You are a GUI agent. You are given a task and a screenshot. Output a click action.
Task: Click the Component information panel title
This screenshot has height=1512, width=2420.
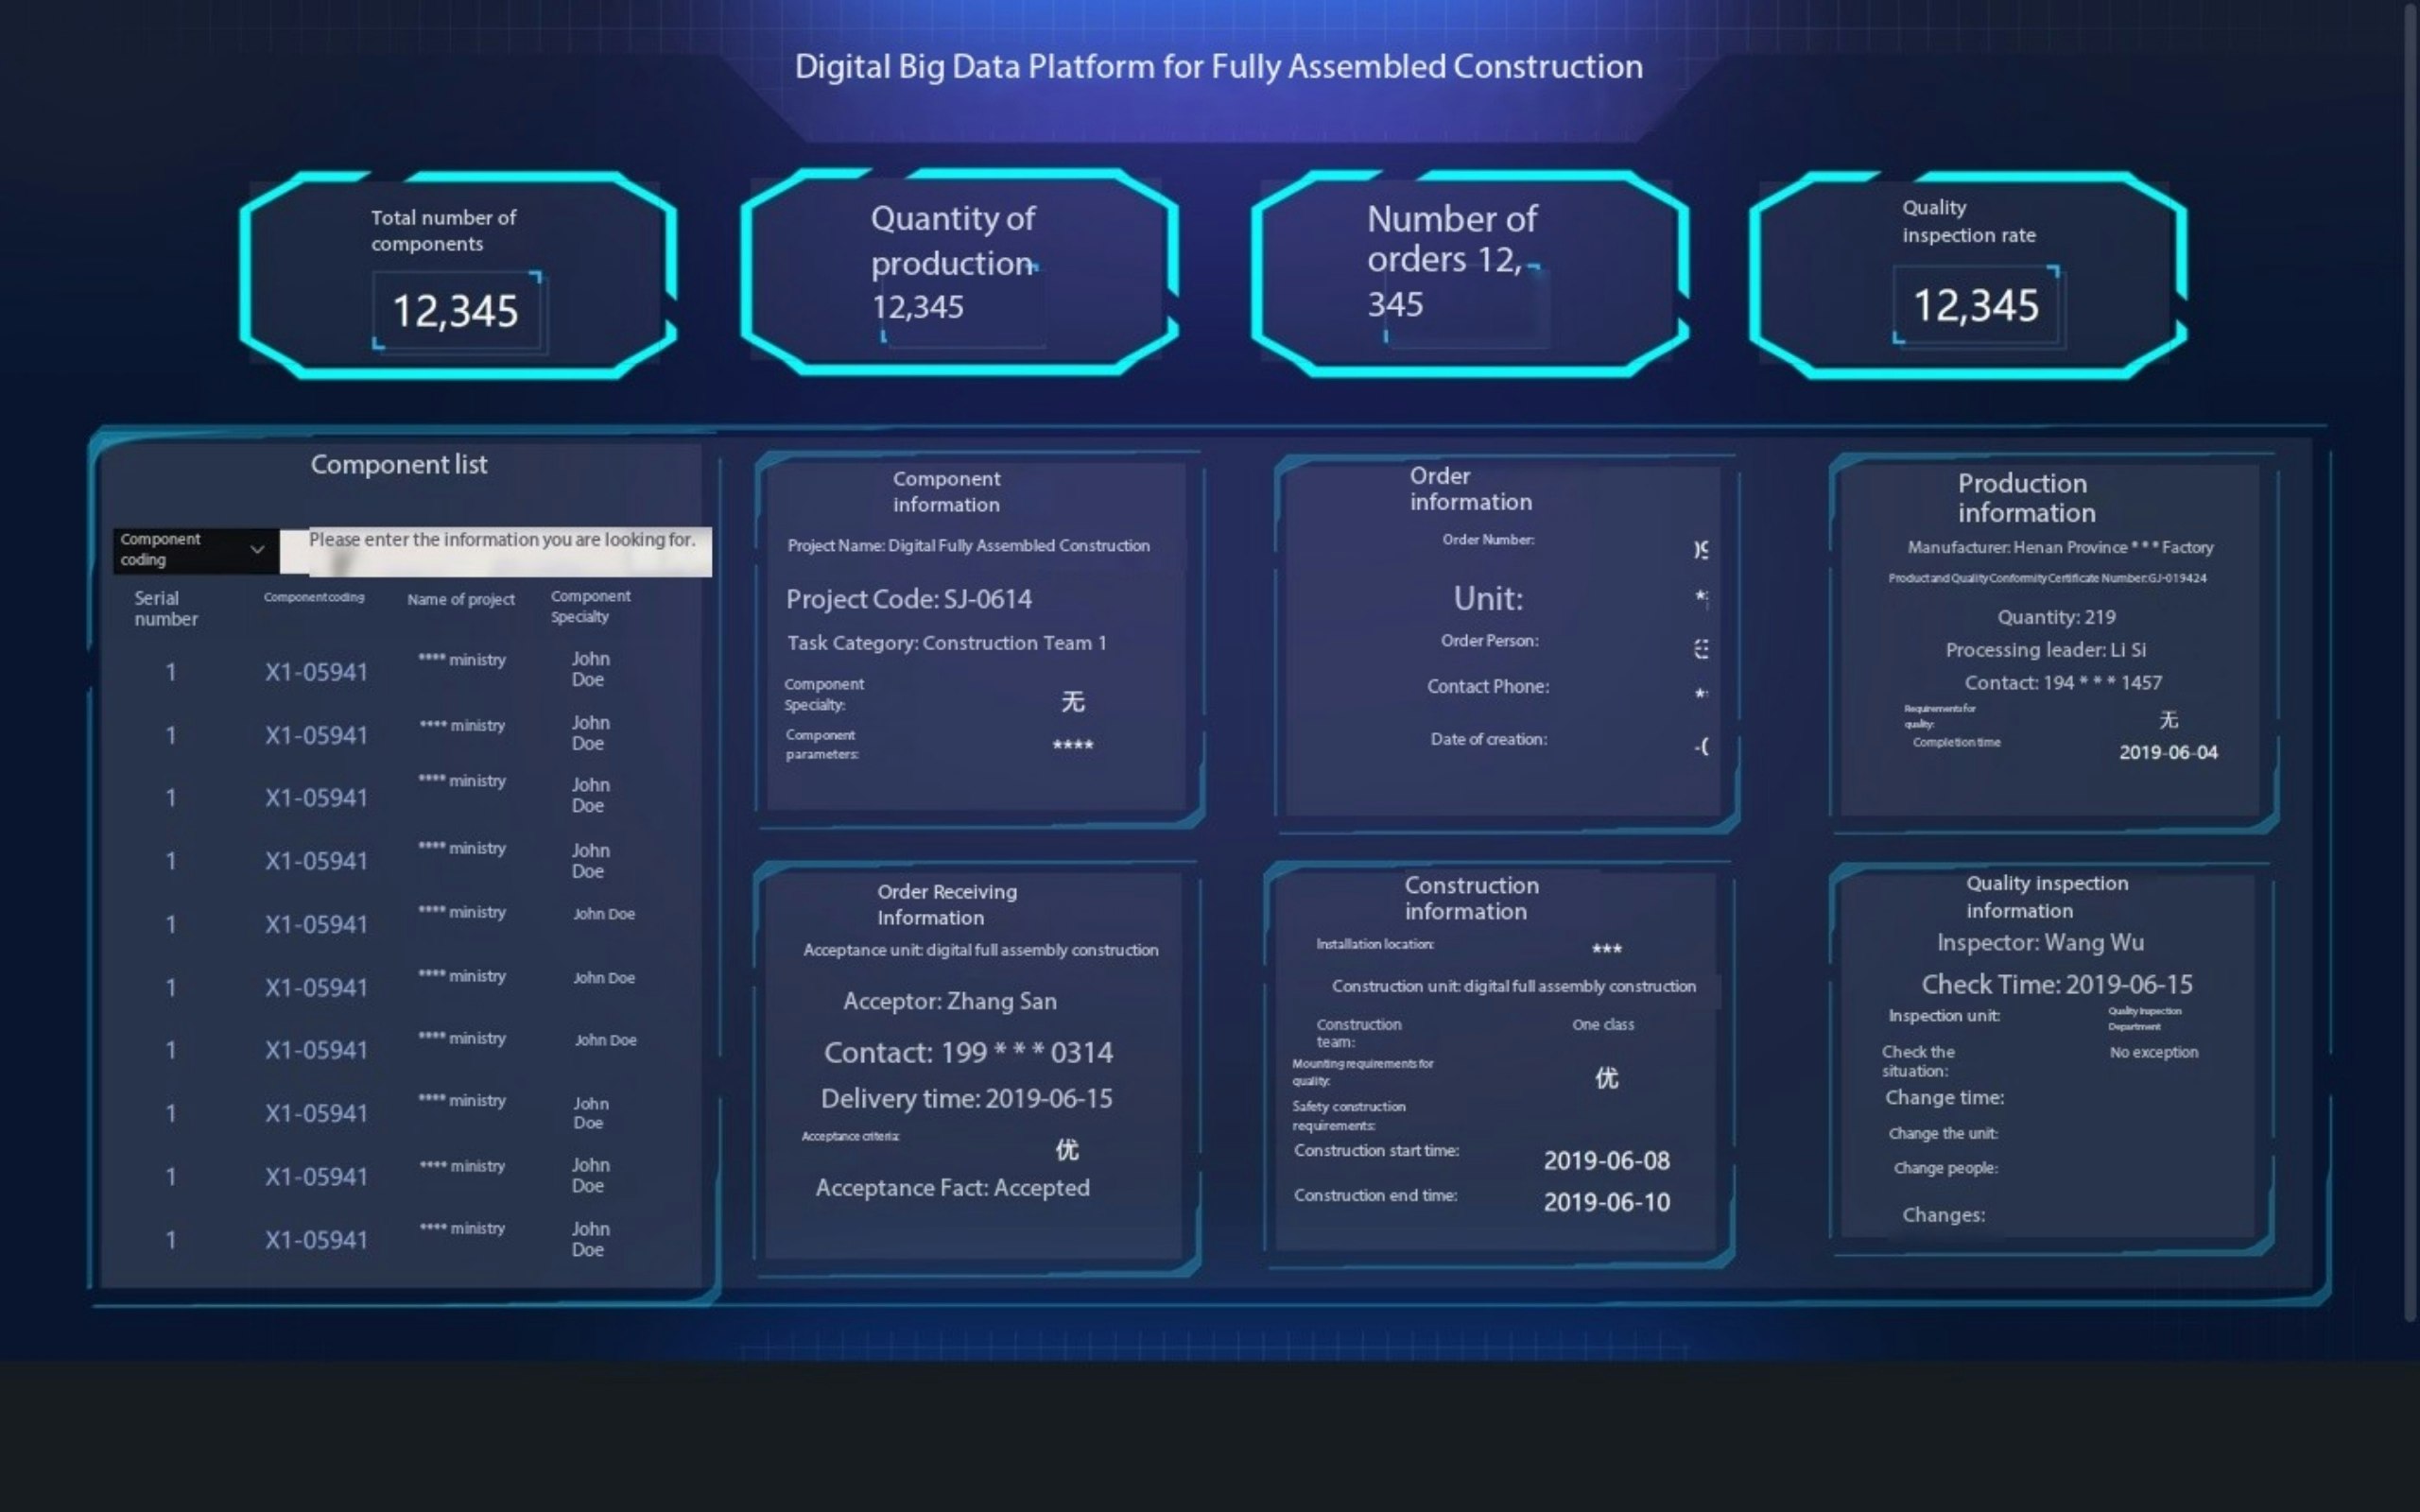point(946,491)
